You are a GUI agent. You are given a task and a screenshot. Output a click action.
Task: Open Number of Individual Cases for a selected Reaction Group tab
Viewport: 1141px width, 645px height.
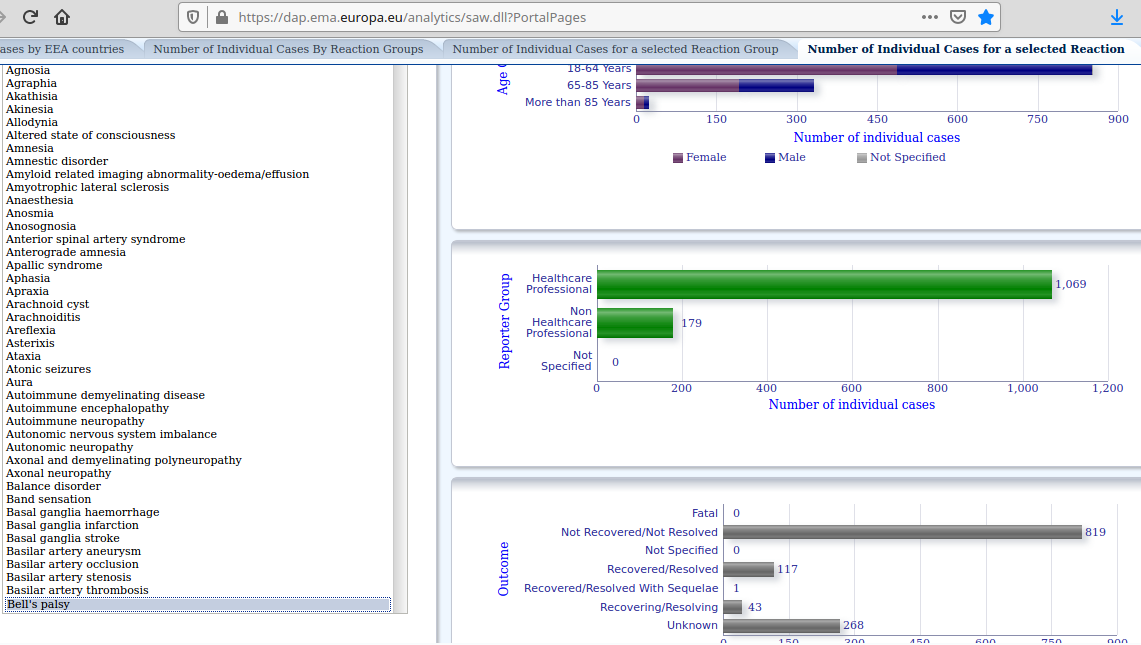(615, 49)
